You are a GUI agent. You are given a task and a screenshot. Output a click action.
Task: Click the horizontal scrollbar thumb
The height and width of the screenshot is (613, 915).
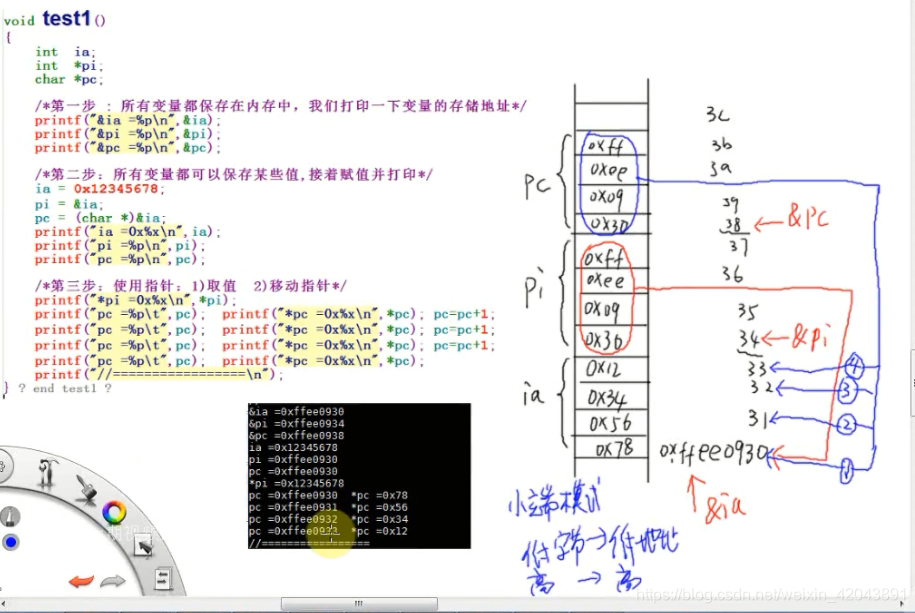(359, 604)
